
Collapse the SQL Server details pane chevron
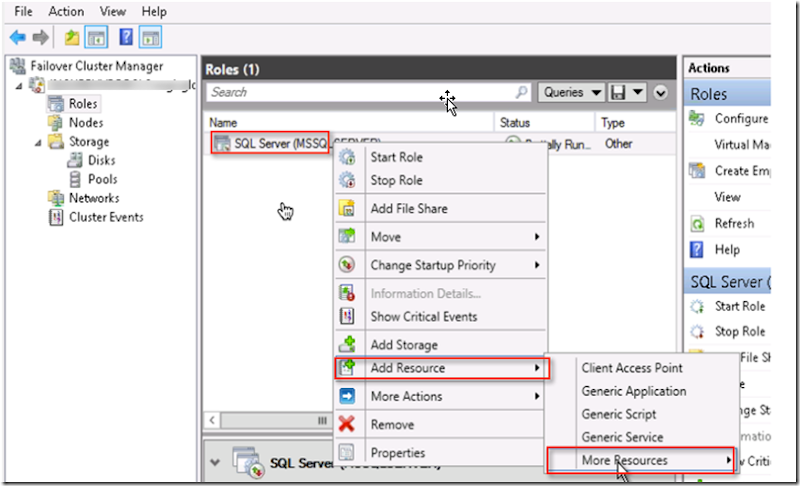tap(215, 463)
